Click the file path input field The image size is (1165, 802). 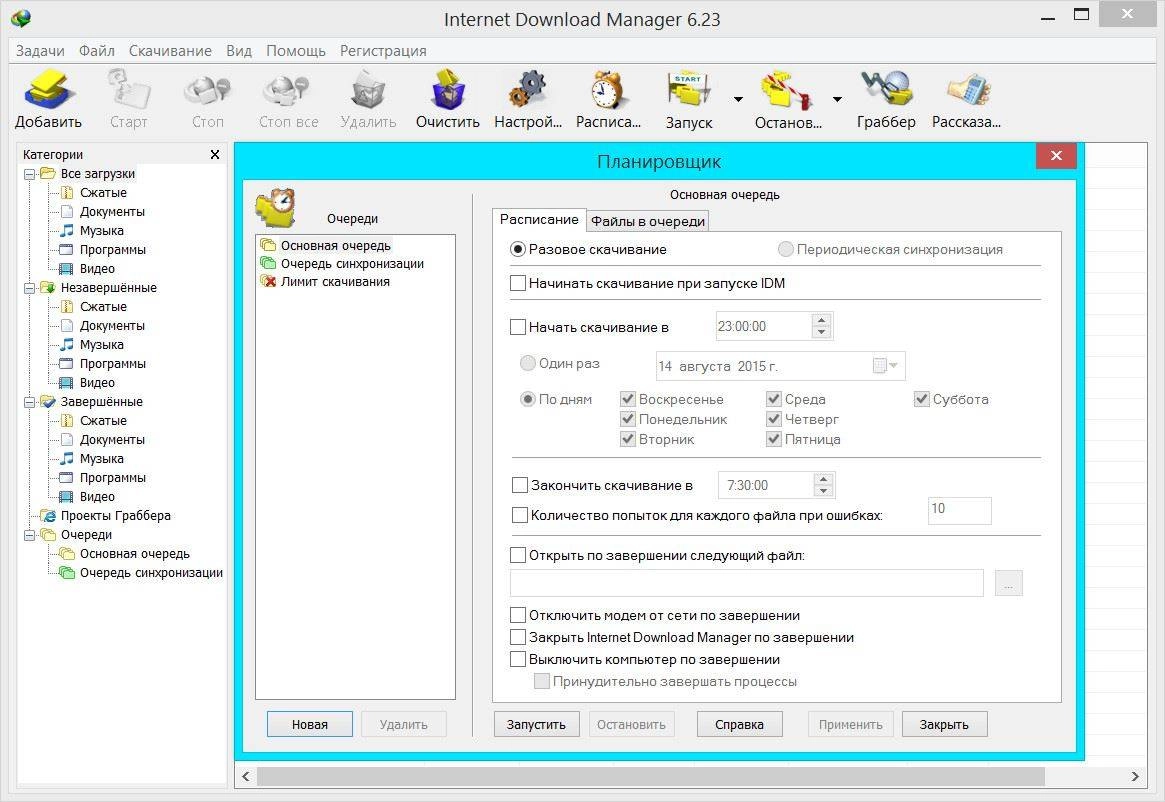point(747,583)
